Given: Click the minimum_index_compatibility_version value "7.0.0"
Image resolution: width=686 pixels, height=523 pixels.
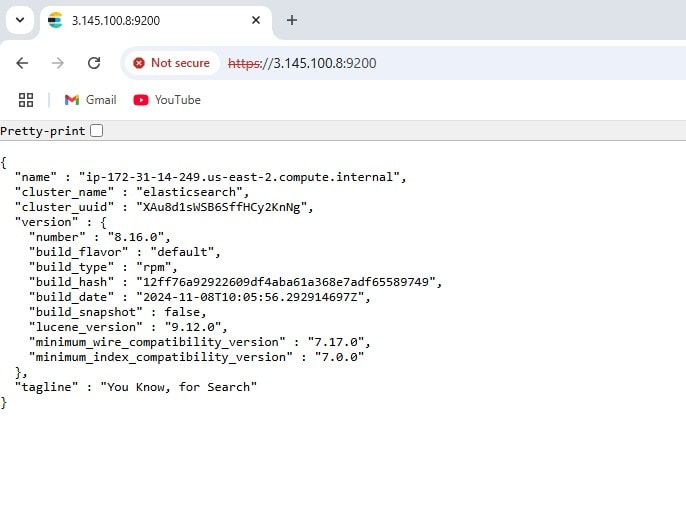Looking at the screenshot, I should pos(339,357).
